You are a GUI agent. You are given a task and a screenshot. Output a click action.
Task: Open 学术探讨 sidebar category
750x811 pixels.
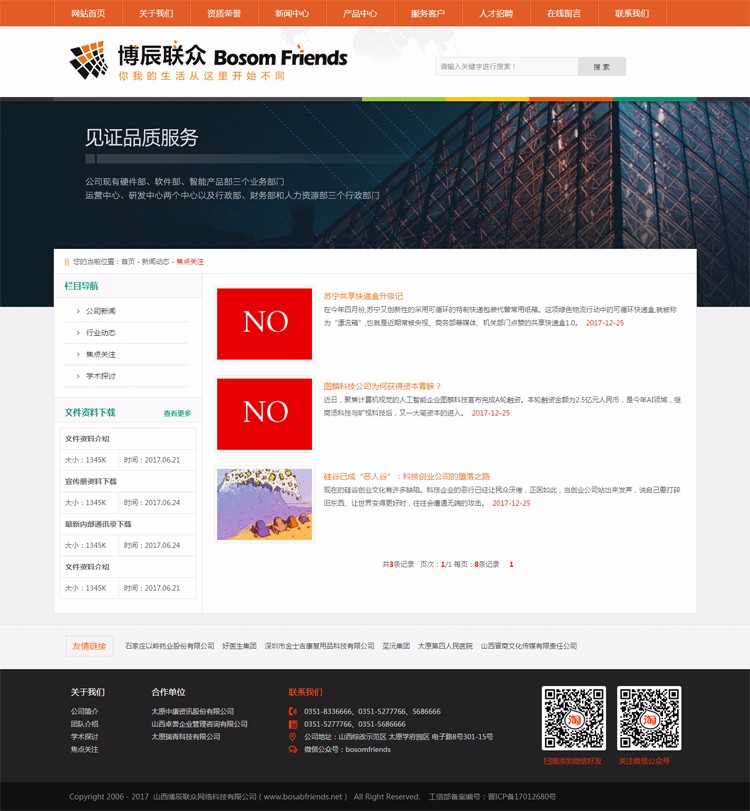click(101, 376)
